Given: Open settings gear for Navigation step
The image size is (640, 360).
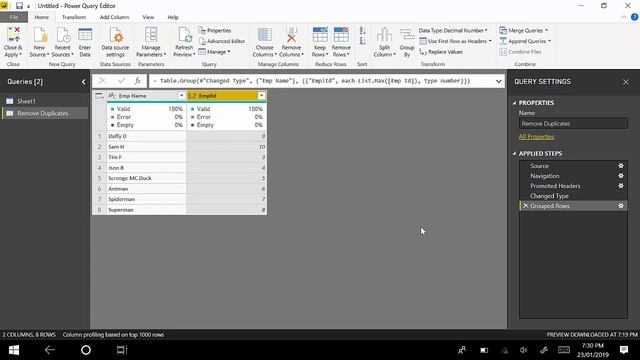Looking at the screenshot, I should tap(621, 176).
